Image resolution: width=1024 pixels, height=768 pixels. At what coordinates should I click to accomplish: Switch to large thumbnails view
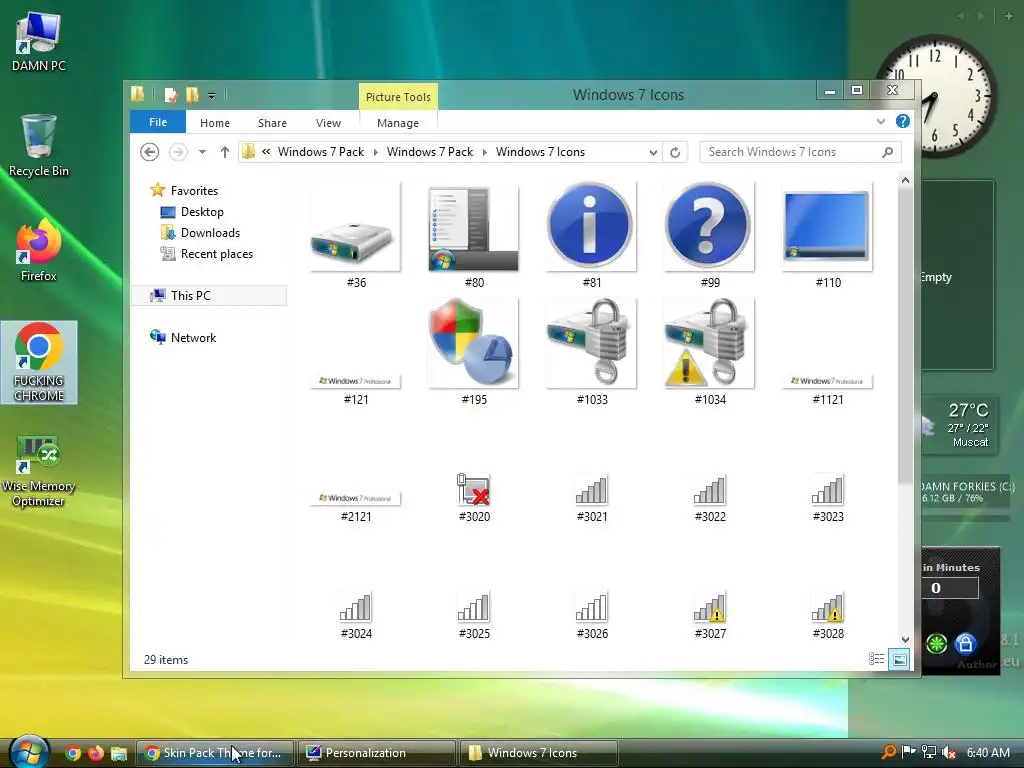coord(899,660)
